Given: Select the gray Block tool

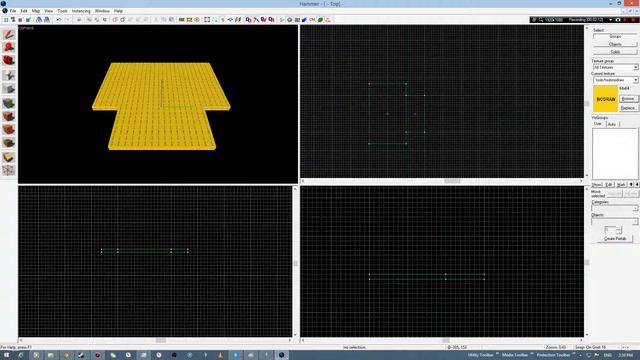Looking at the screenshot, I should 9,89.
